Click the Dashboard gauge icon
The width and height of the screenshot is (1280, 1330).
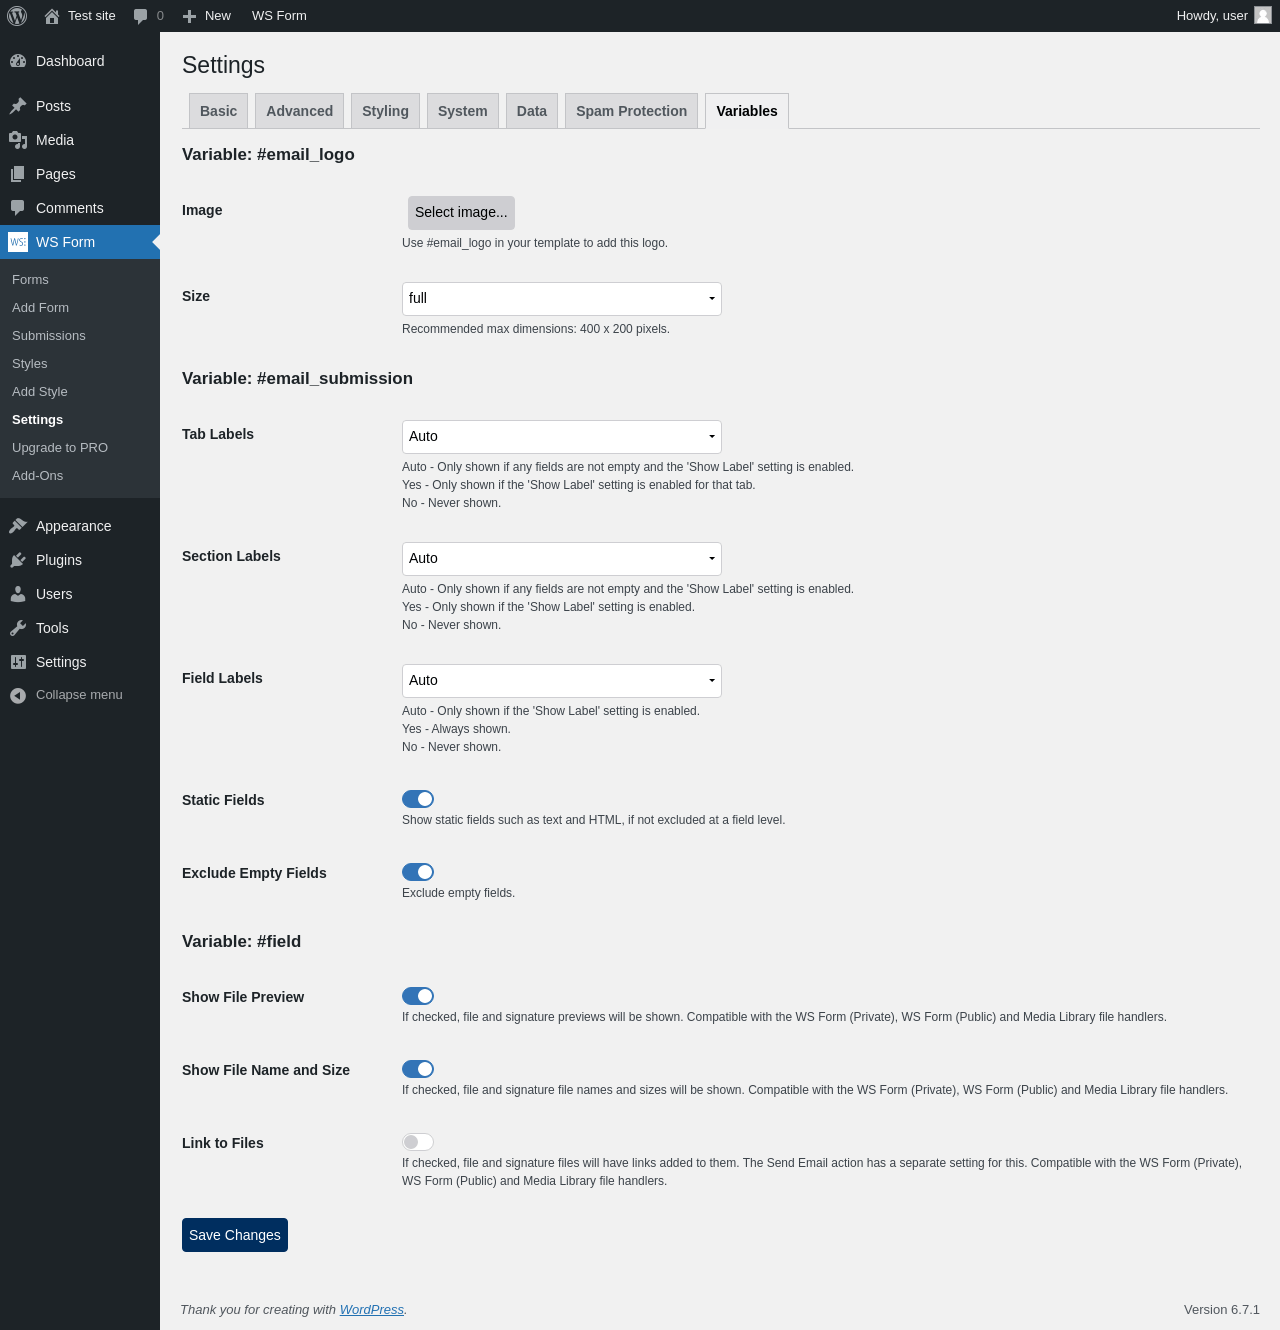[18, 61]
